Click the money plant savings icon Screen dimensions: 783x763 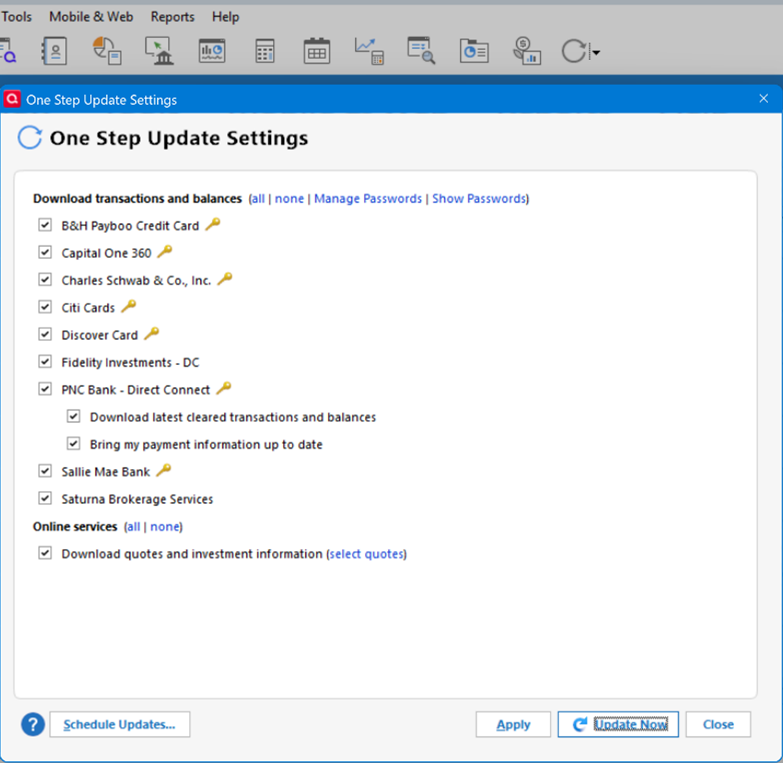click(x=527, y=50)
